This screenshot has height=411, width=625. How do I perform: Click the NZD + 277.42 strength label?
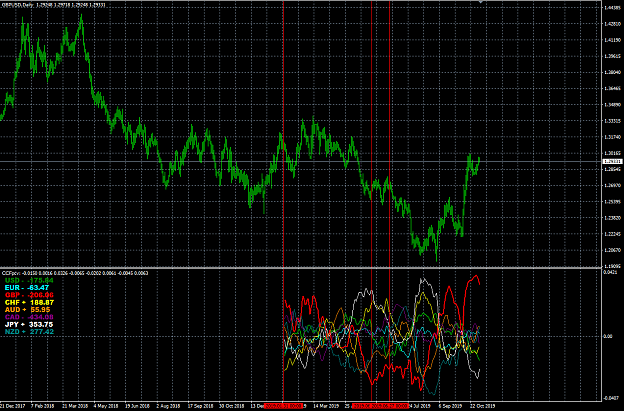[29, 332]
